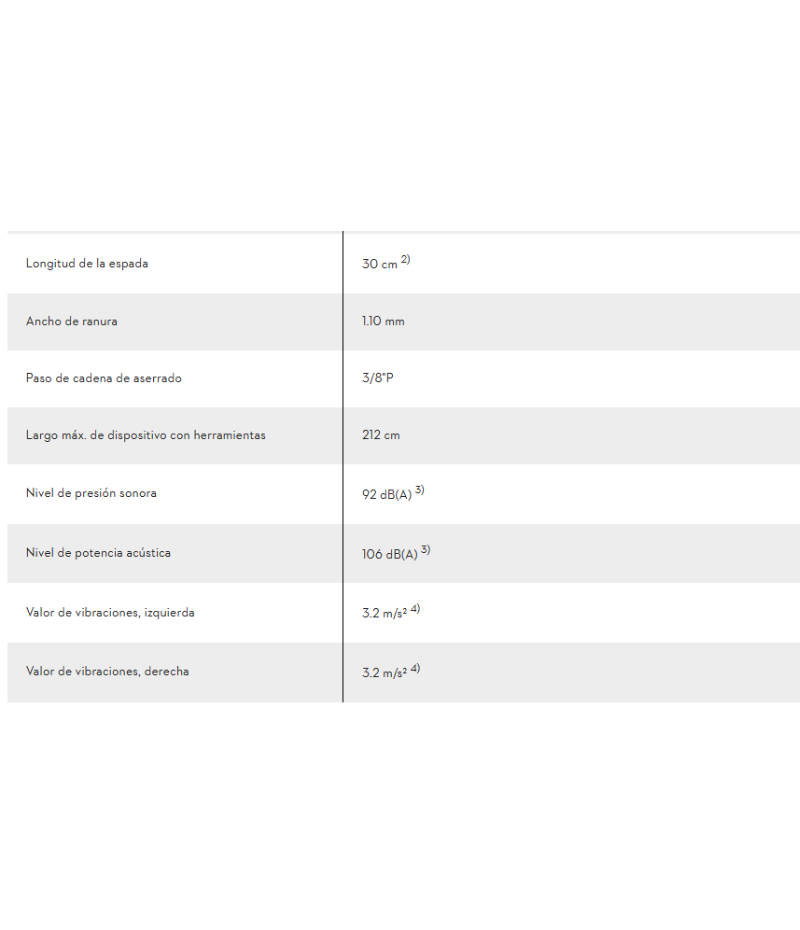This screenshot has height=930, width=800.
Task: Click the 'Ancho de ranura' label
Action: [72, 321]
